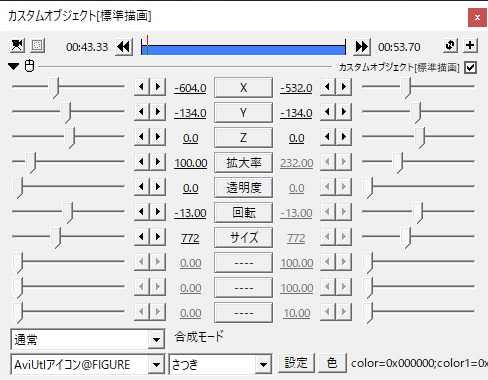The image size is (488, 380).
Task: Open the 色 color picker button
Action: point(332,363)
